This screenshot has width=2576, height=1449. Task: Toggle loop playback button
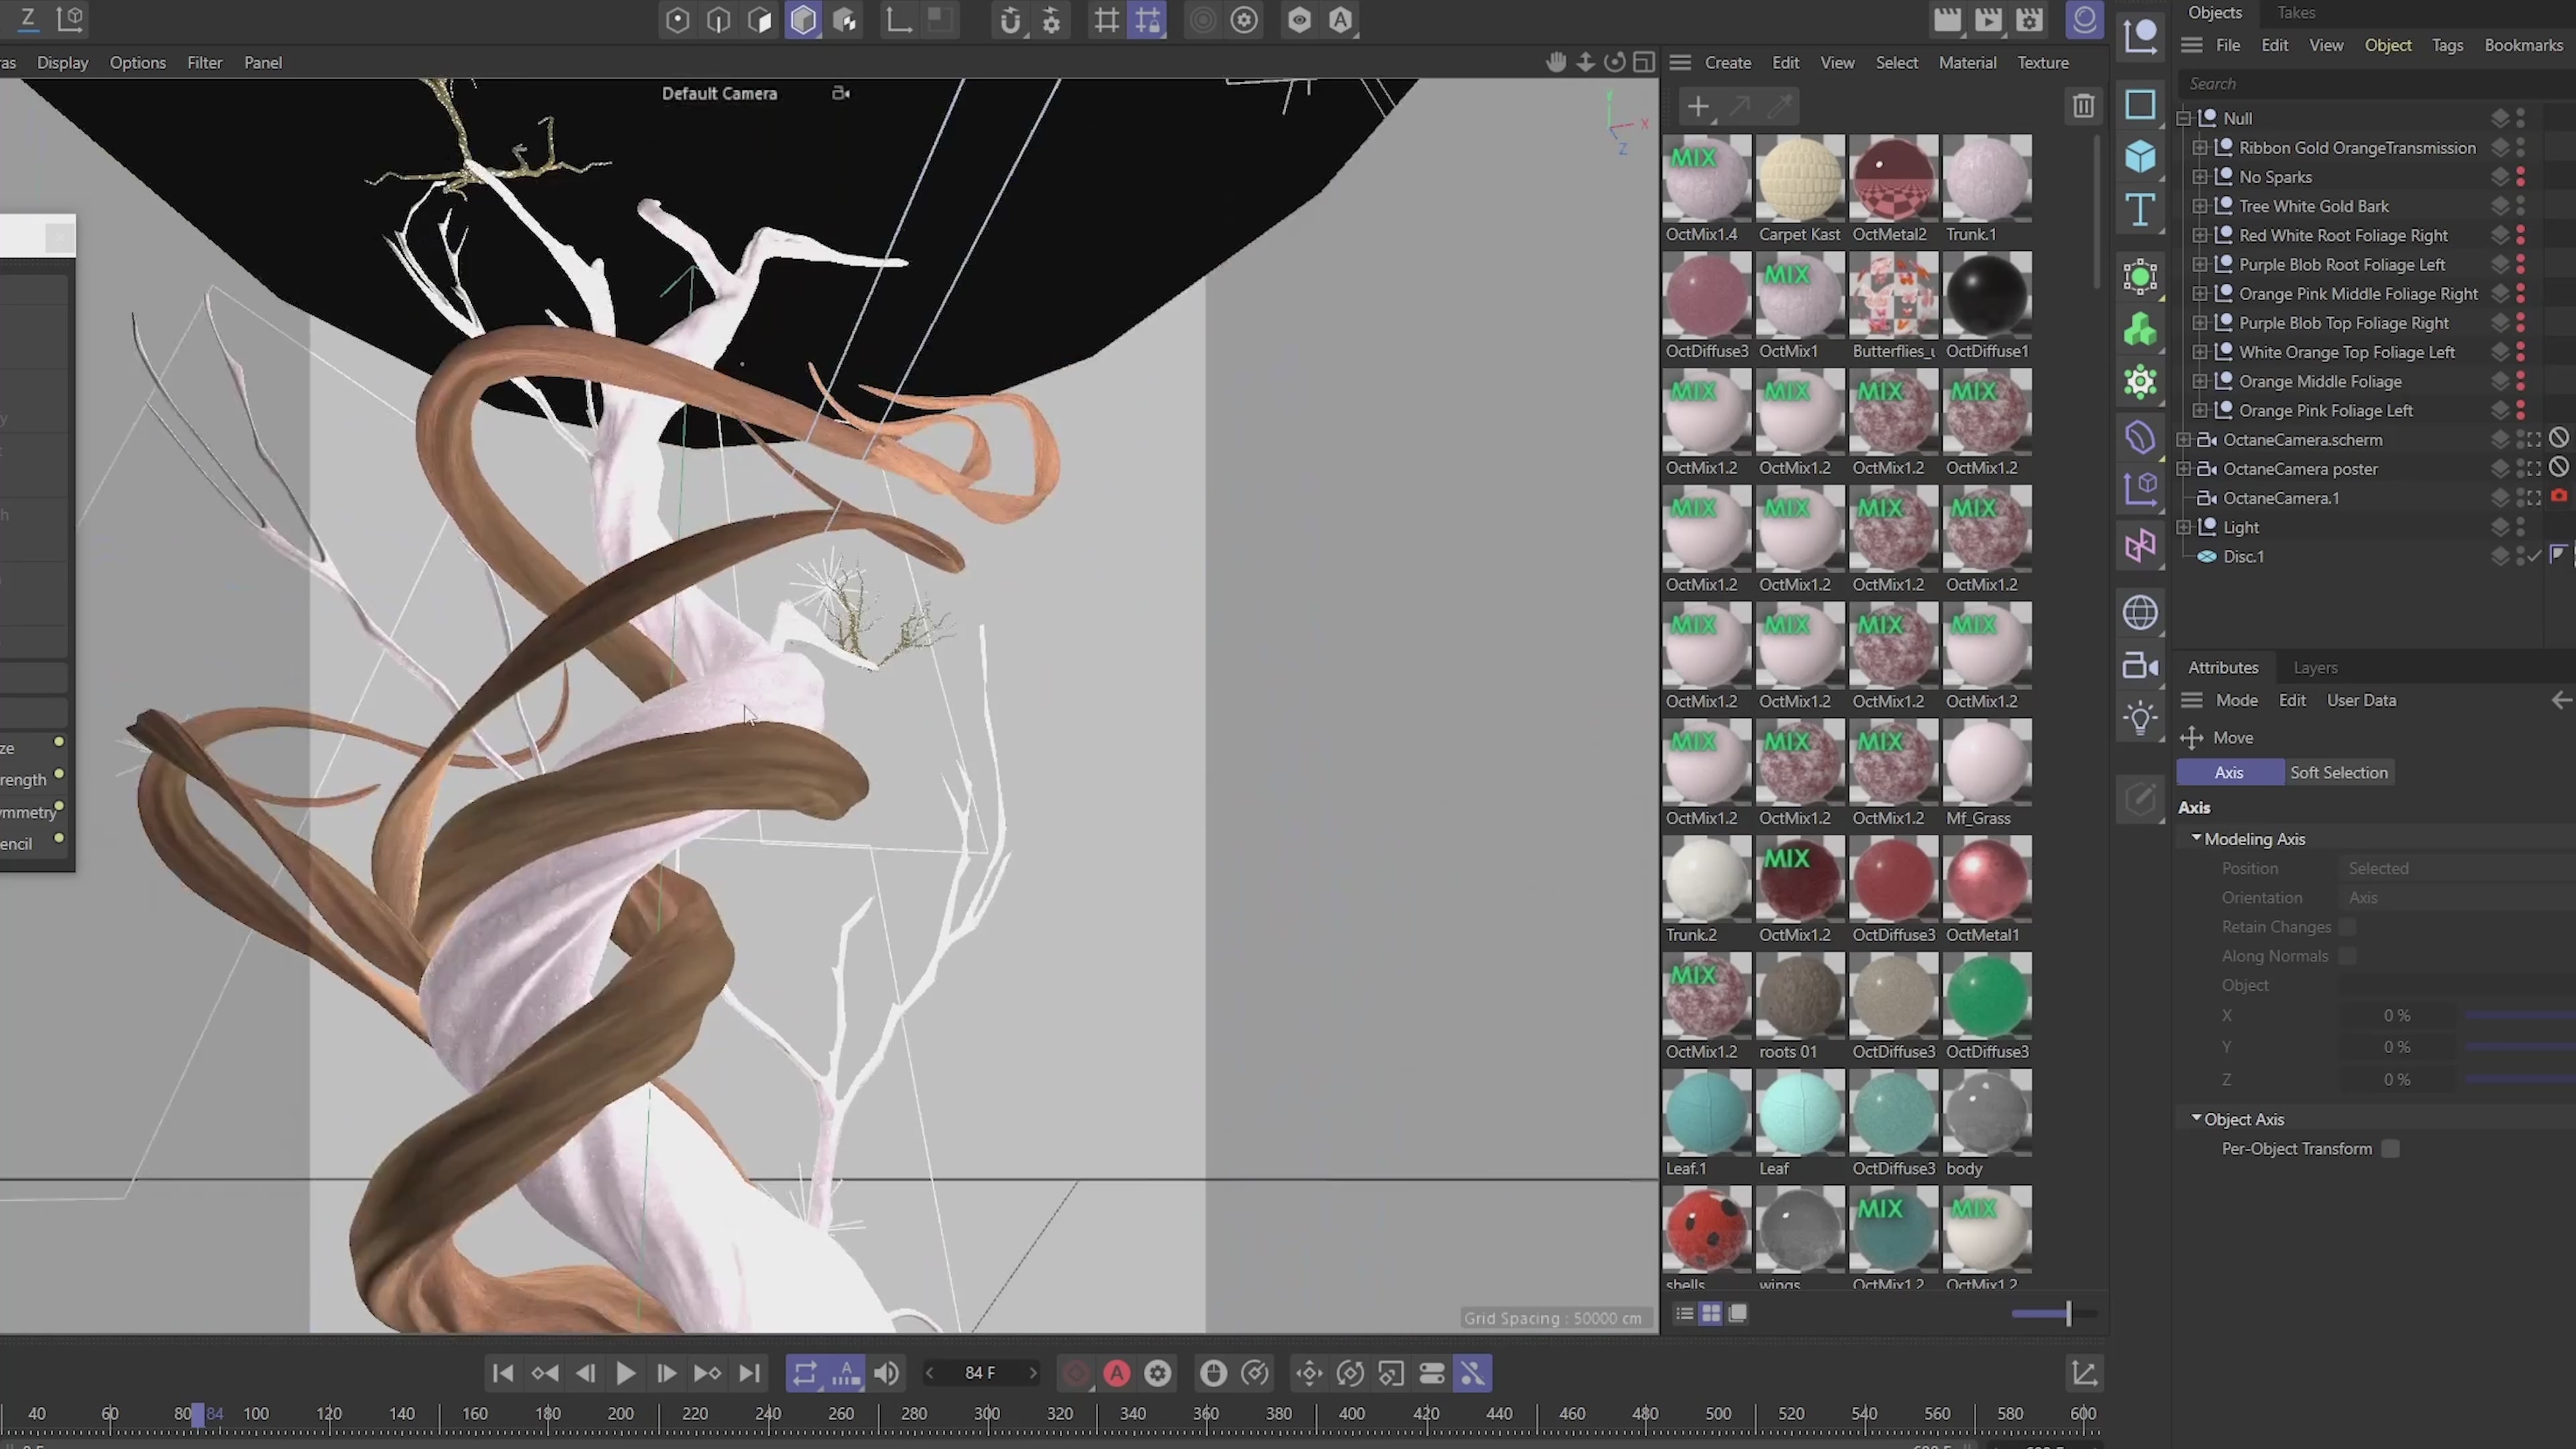tap(805, 1374)
